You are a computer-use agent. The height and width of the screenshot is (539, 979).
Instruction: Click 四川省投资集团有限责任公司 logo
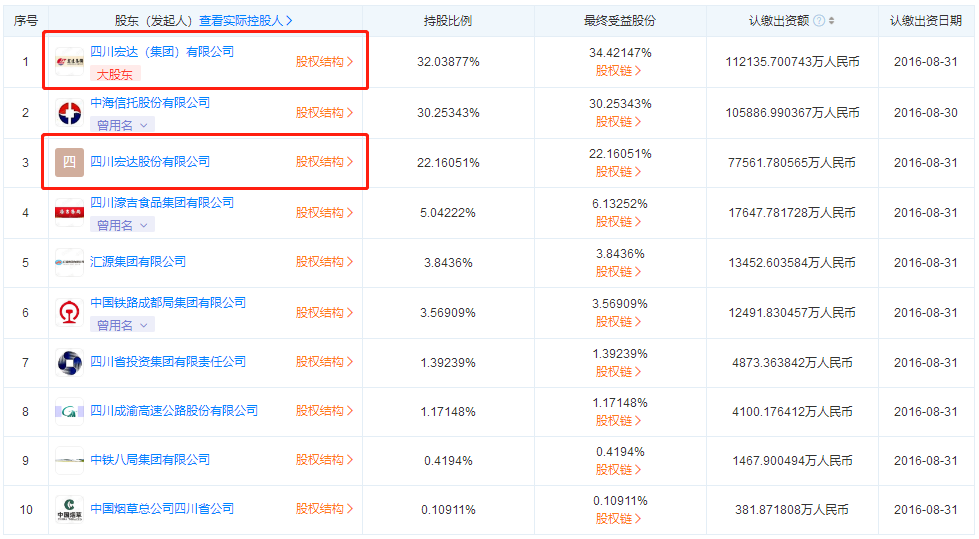(69, 362)
